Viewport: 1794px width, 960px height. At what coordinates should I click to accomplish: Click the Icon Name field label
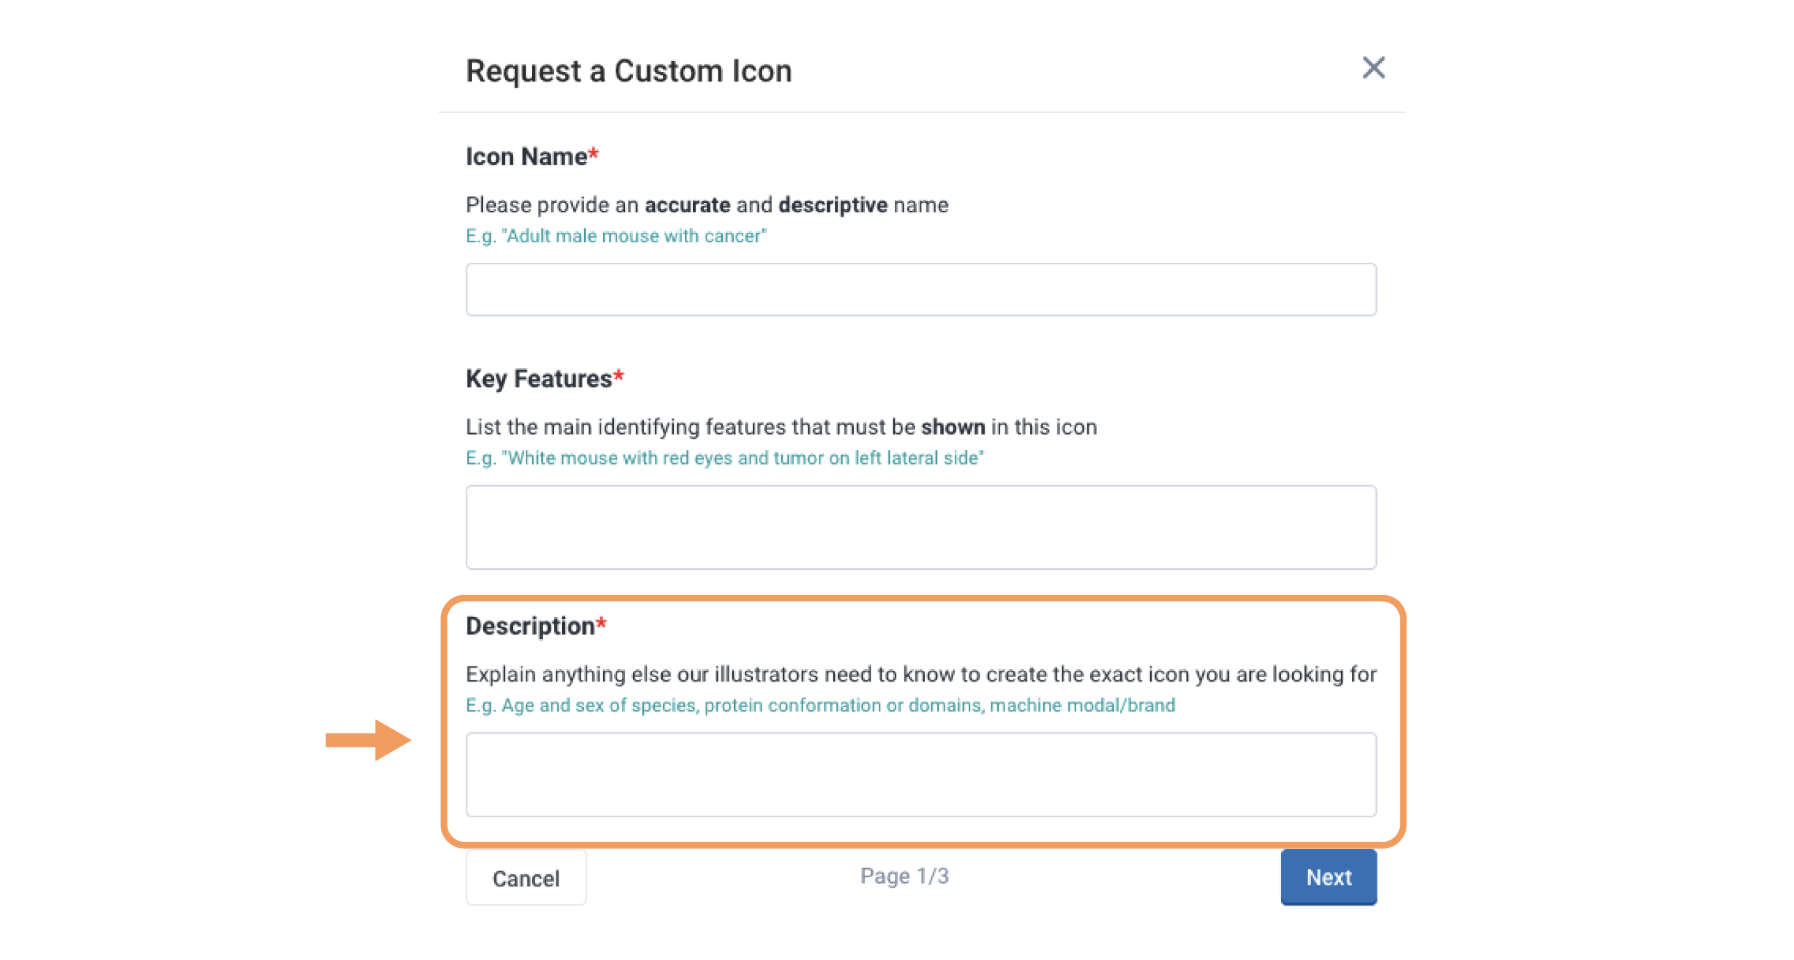tap(526, 157)
